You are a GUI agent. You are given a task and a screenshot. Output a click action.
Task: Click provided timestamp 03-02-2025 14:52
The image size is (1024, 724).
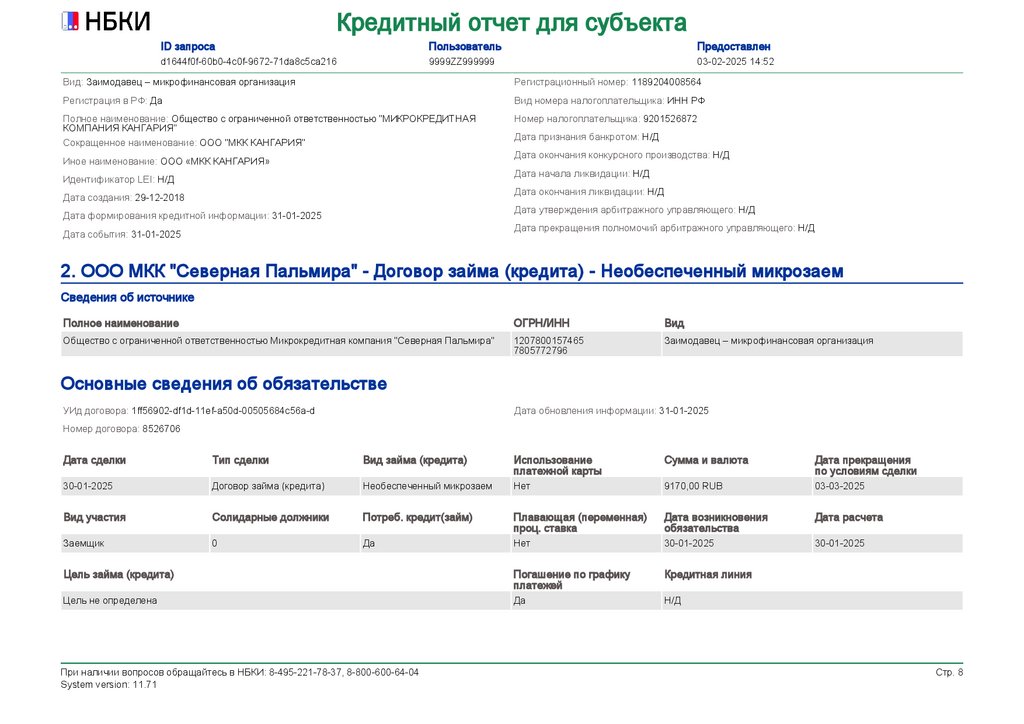click(x=735, y=62)
